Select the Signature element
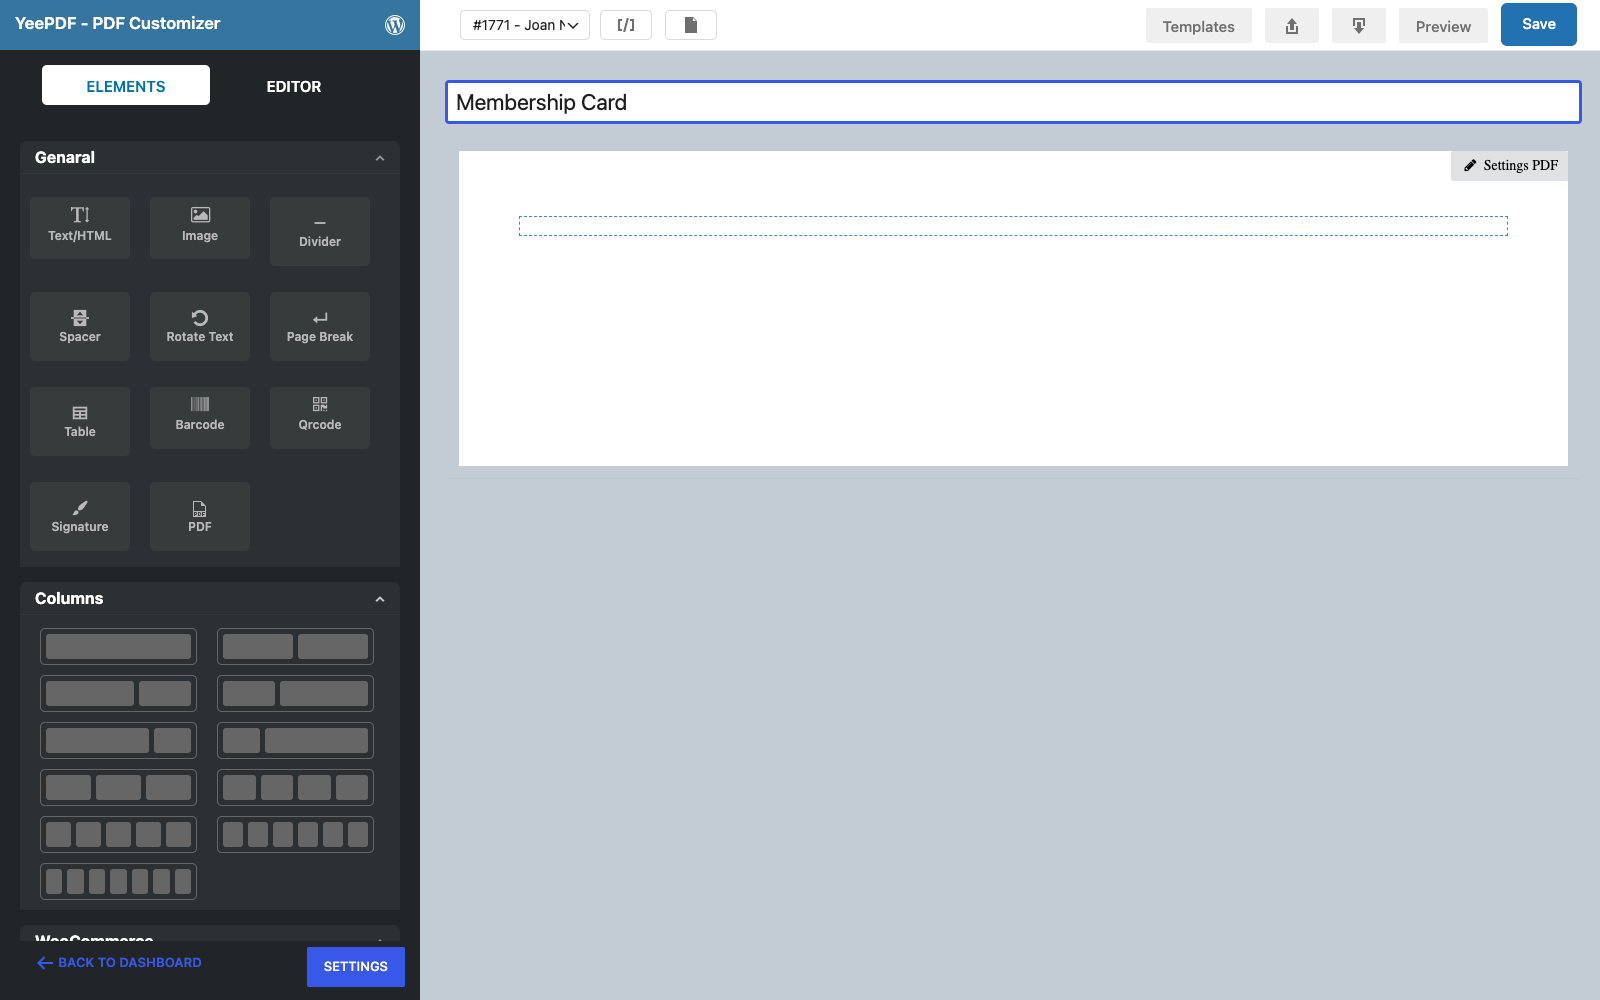1600x1000 pixels. coord(80,516)
